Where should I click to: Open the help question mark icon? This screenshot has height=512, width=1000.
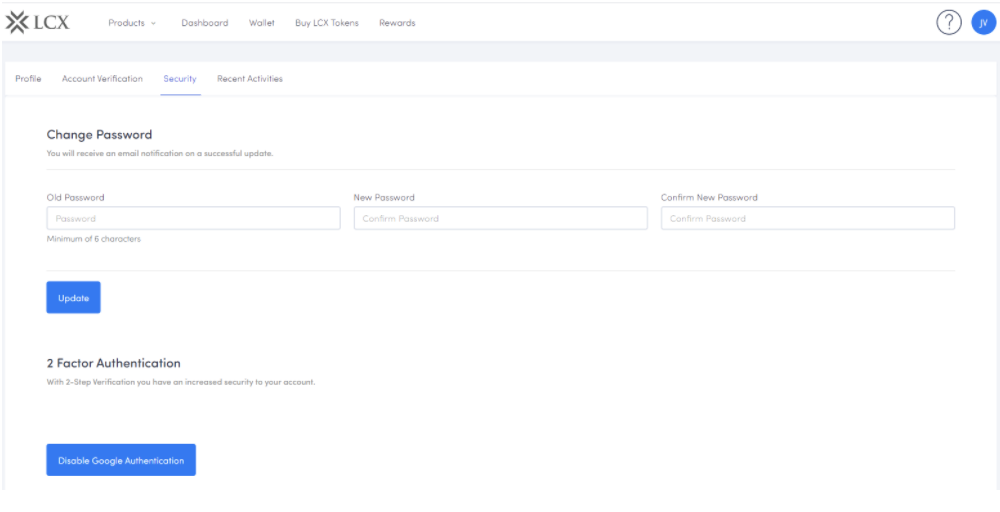(948, 23)
